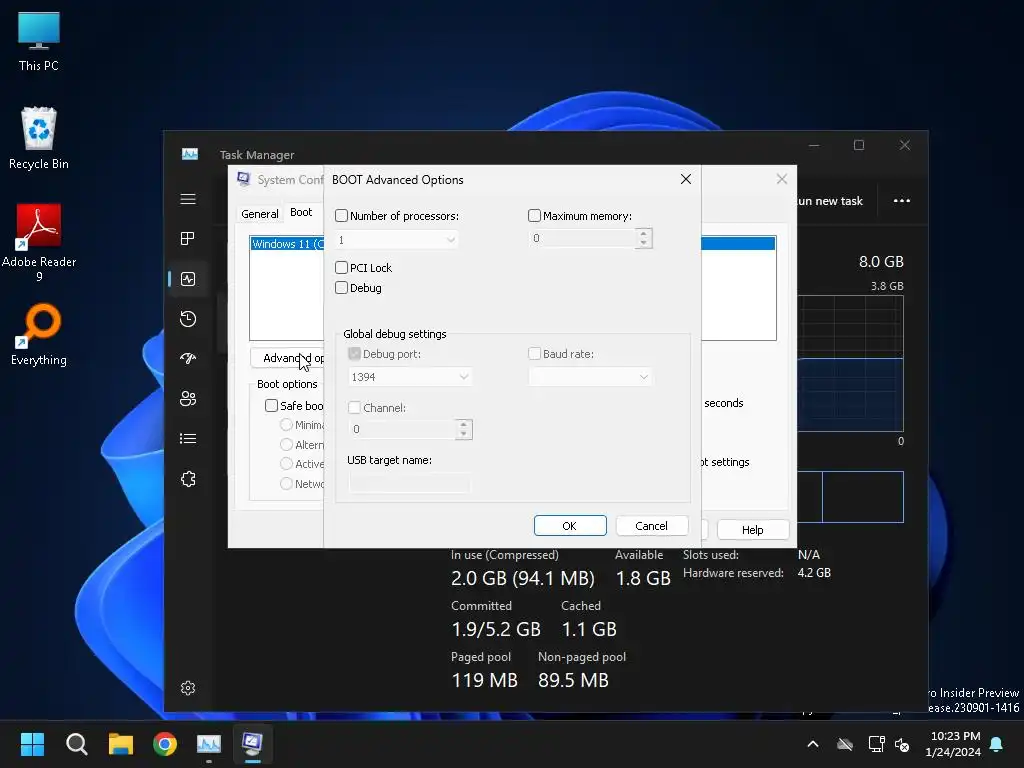
Task: Click Help button in System Configuration
Action: (x=752, y=530)
